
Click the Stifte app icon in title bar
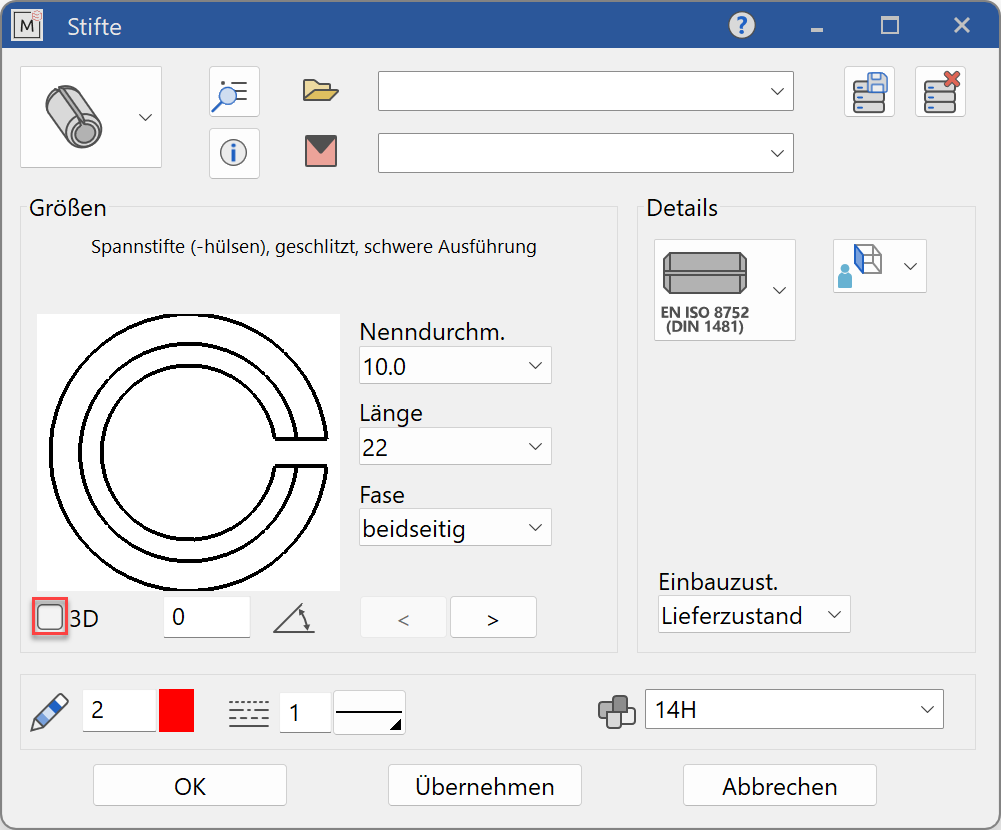point(27,25)
